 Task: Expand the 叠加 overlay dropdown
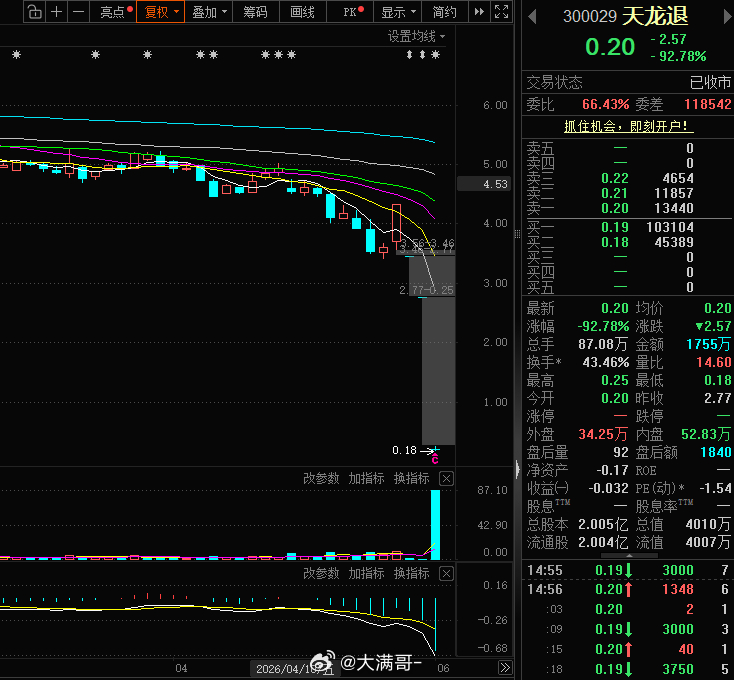click(209, 11)
